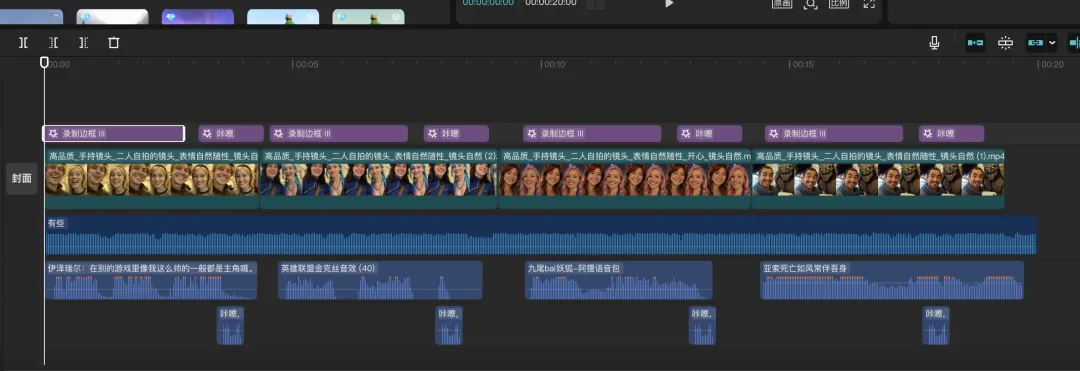Viewport: 1080px width, 371px height.
Task: Open the preview zoom magnifier icon
Action: (811, 3)
